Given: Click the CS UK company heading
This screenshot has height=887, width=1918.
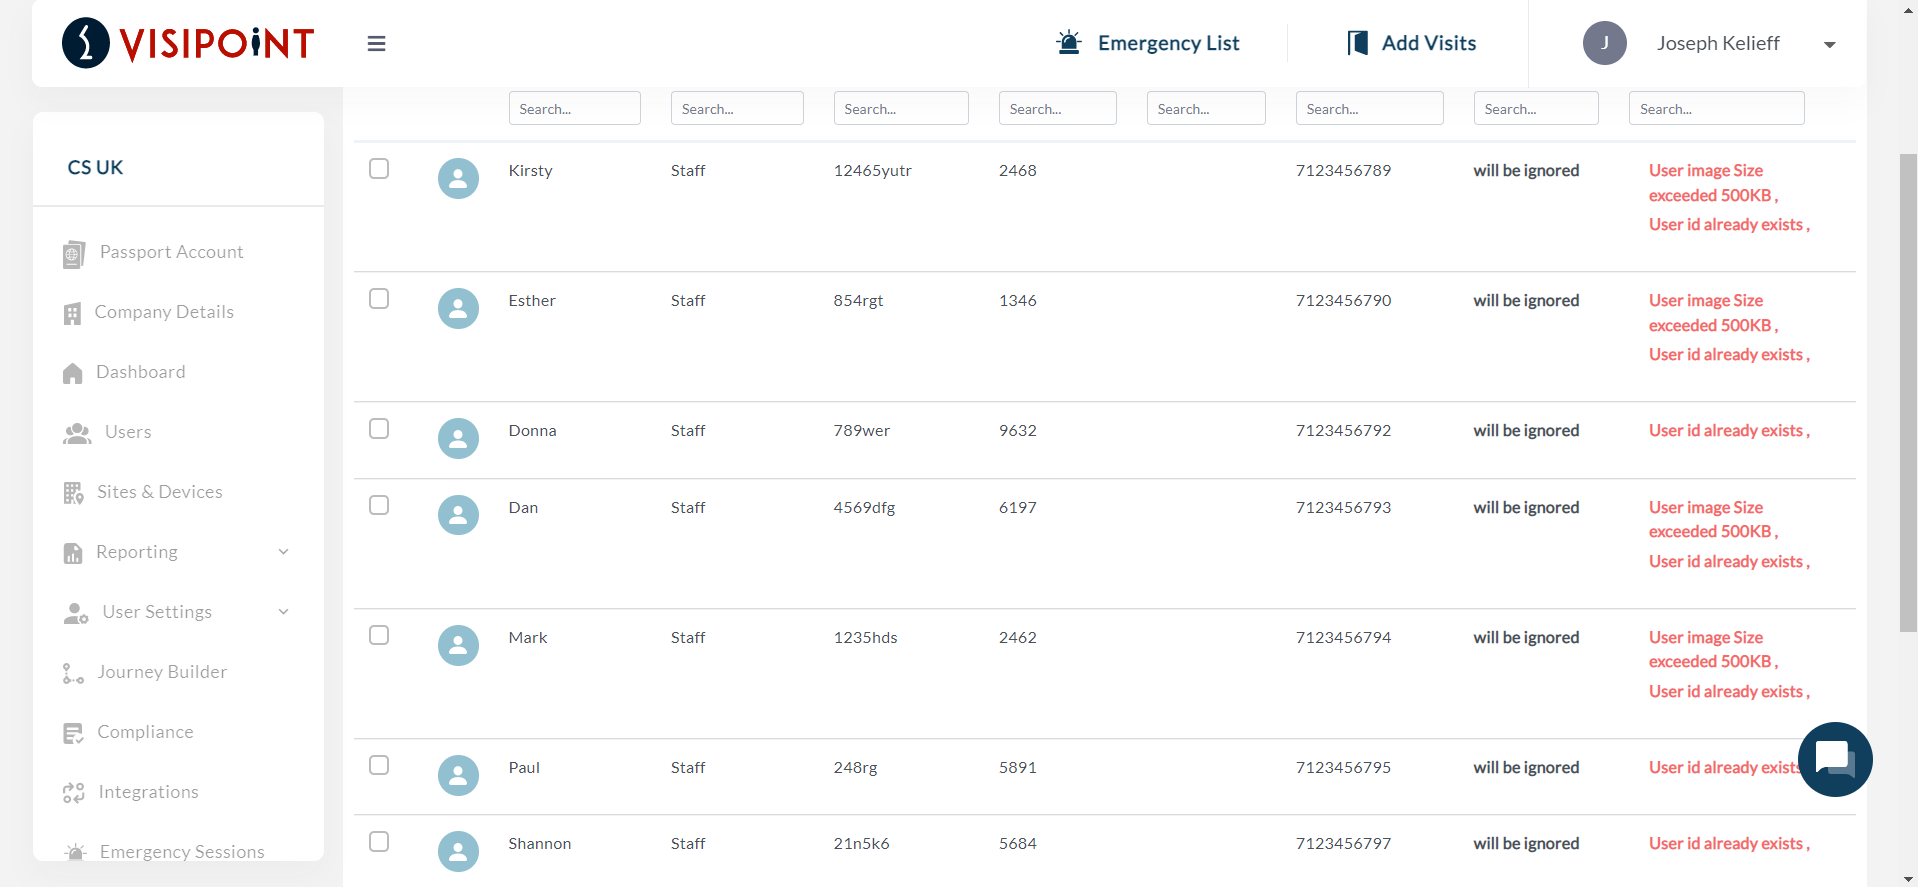Looking at the screenshot, I should pos(95,167).
